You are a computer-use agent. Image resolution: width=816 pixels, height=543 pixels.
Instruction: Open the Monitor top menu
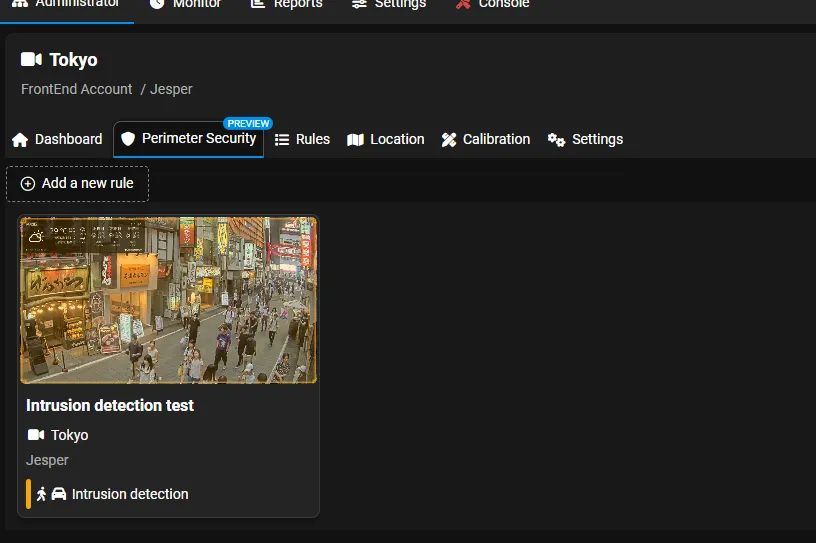[185, 5]
